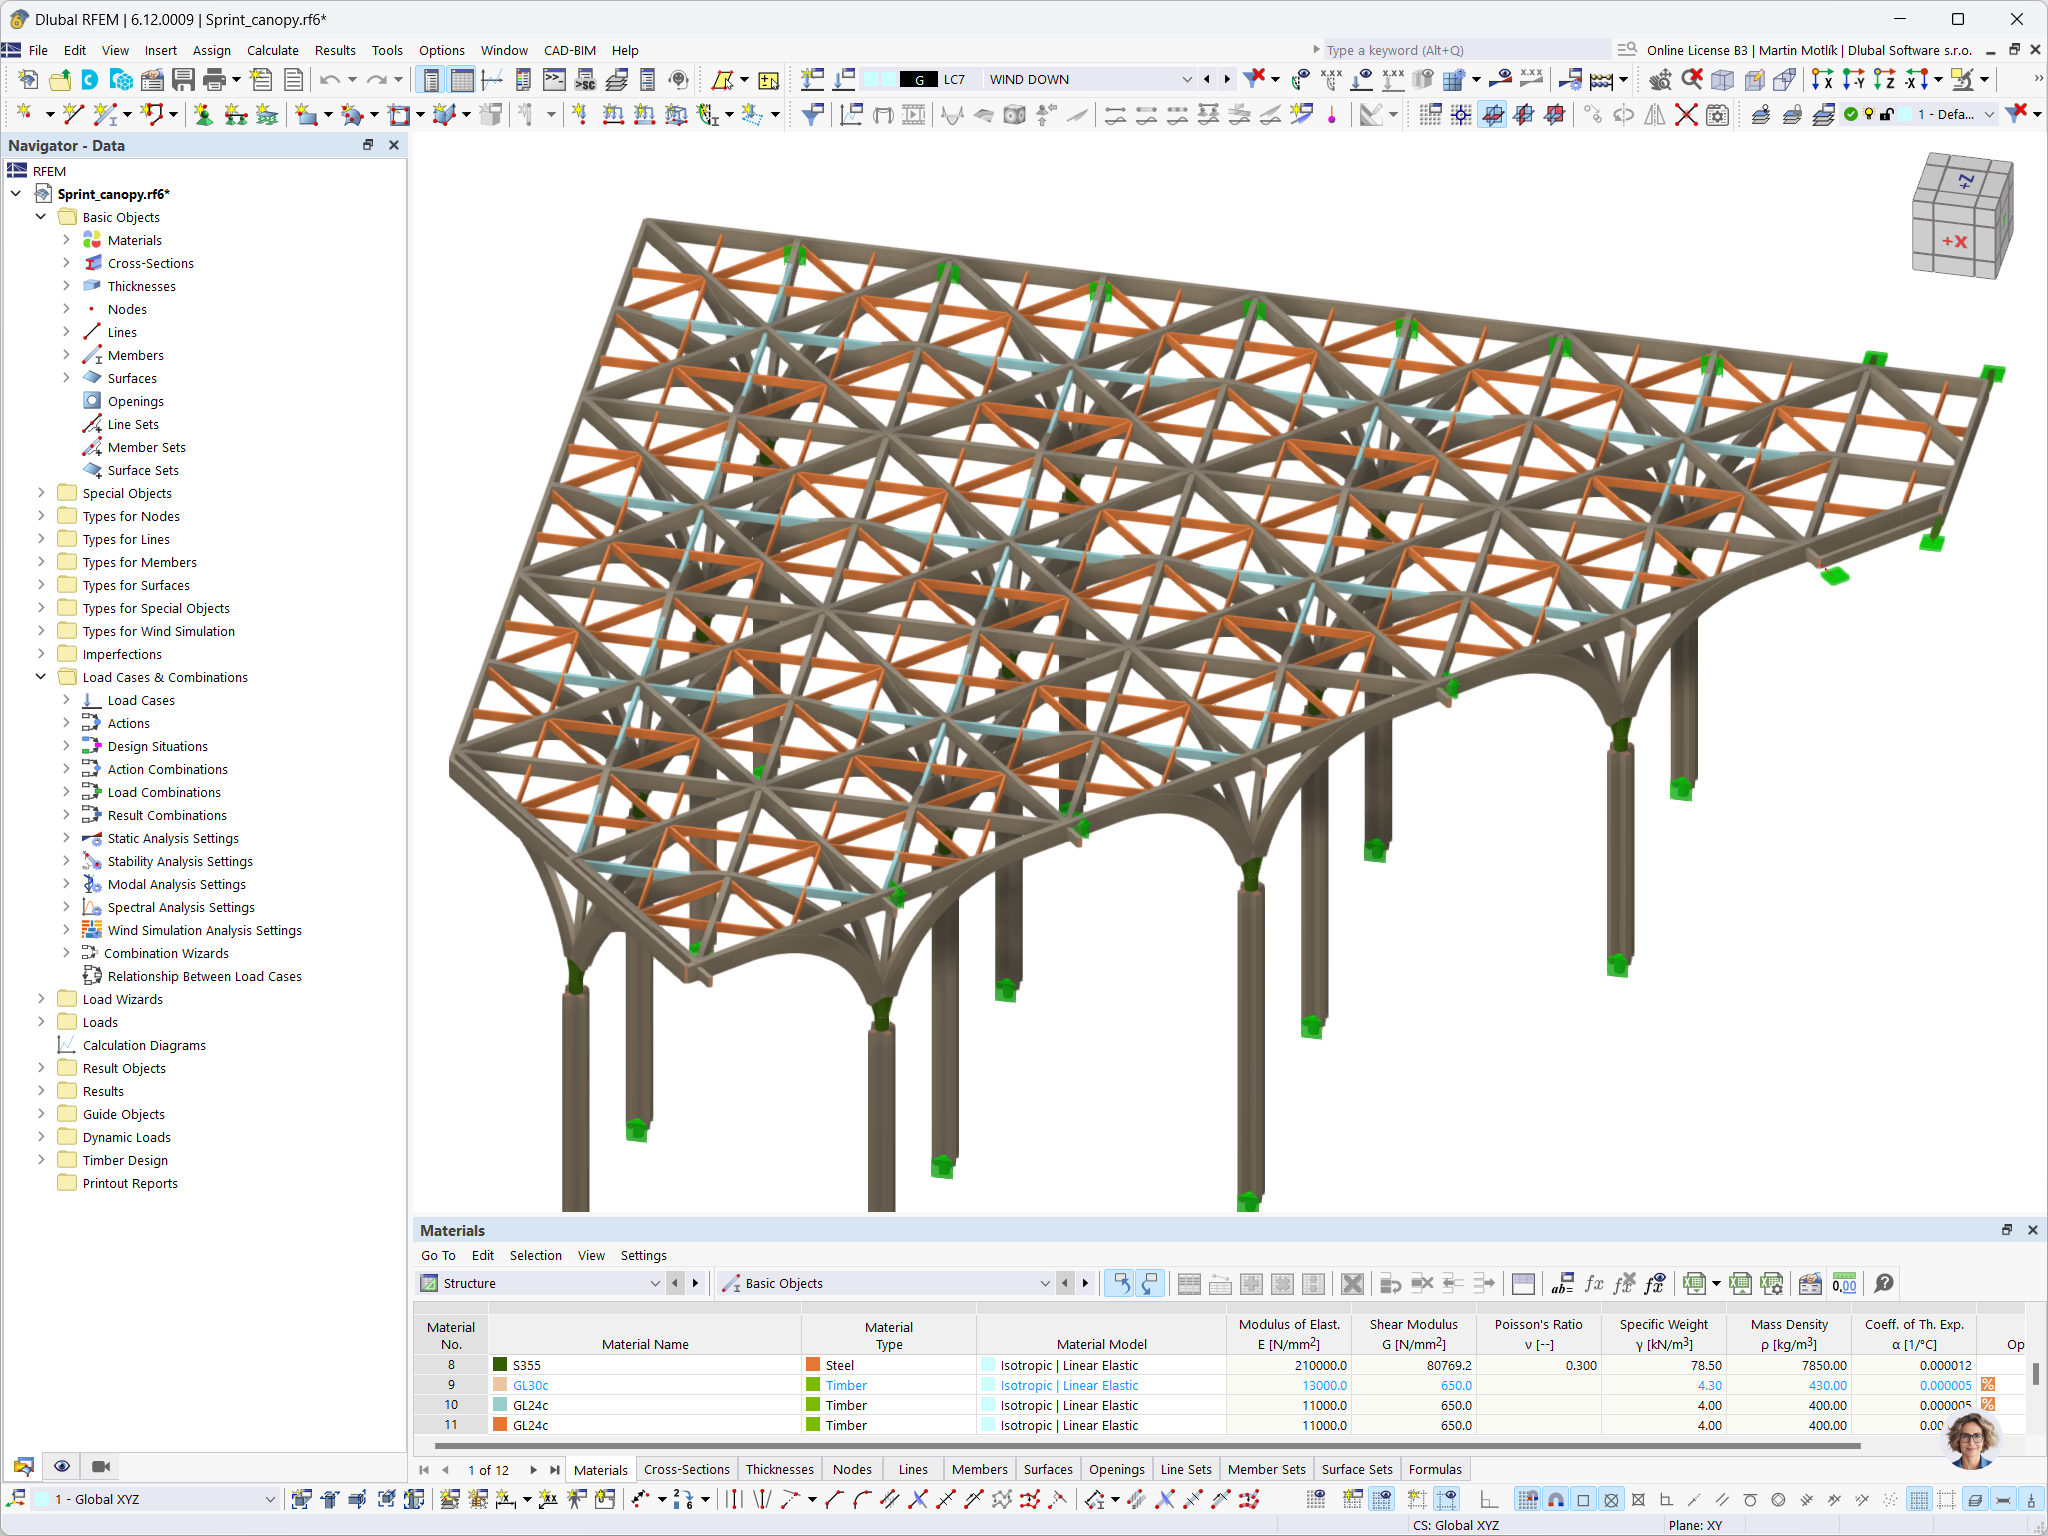Open the WIND DOWN load case dropdown
The height and width of the screenshot is (1536, 2048).
click(x=1186, y=80)
